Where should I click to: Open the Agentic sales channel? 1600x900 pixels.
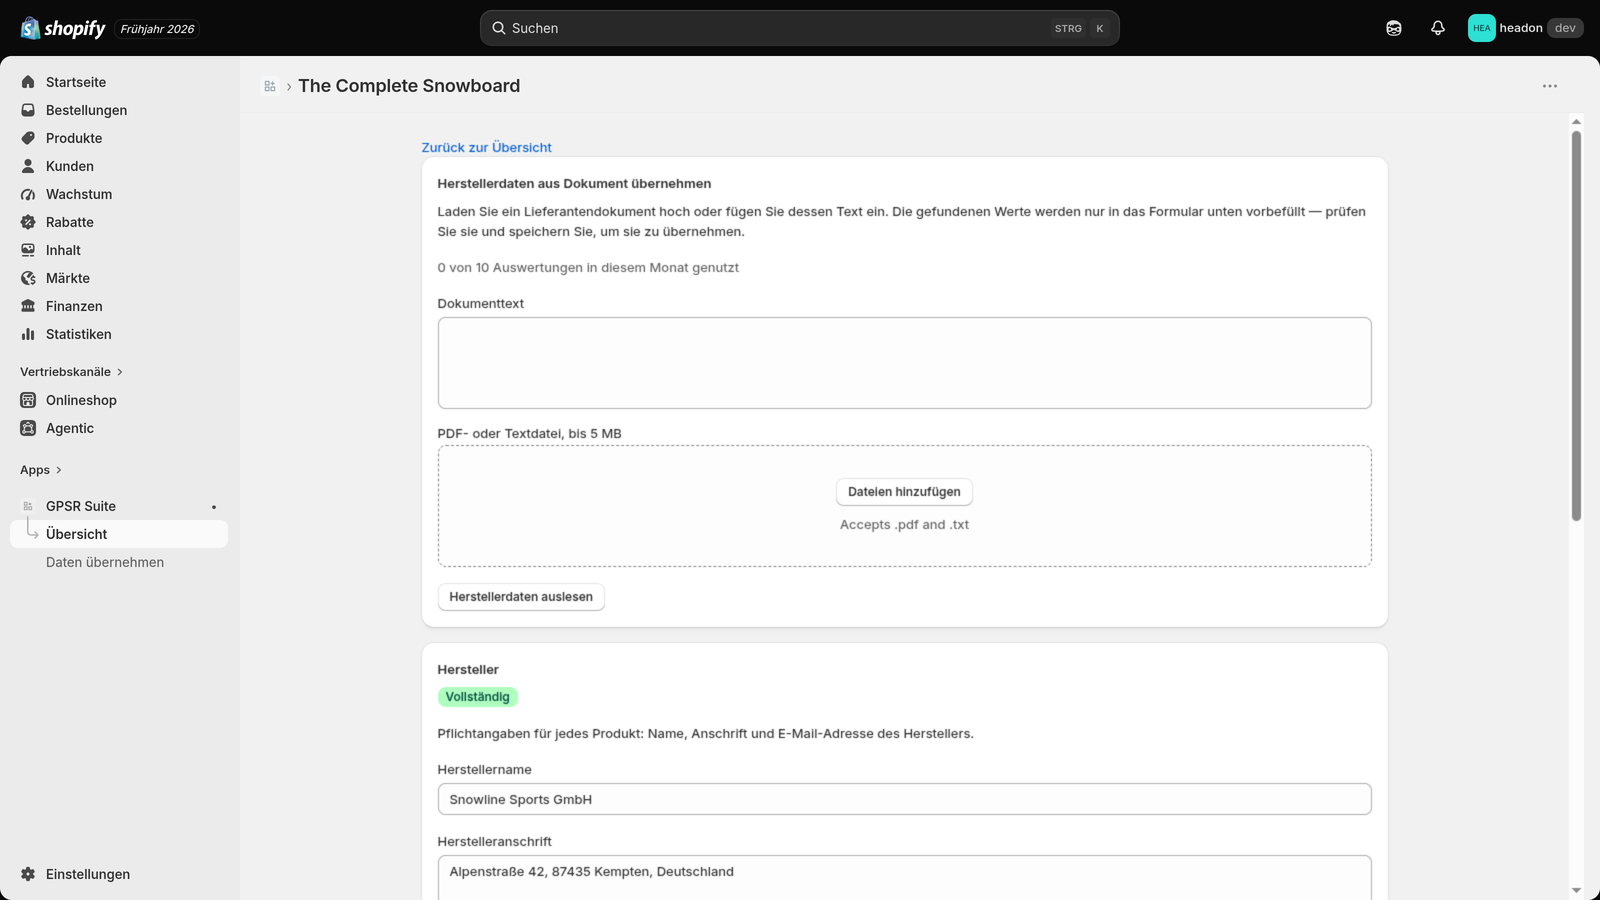pos(119,428)
